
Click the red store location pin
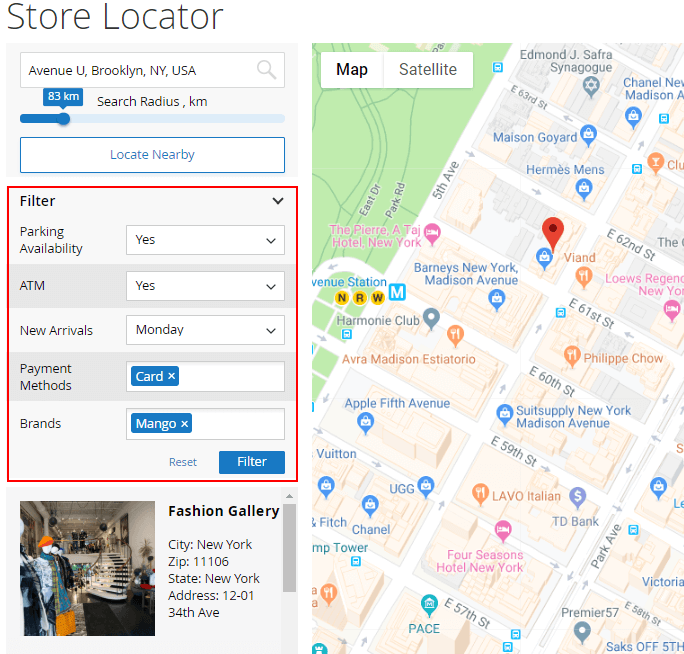point(552,233)
